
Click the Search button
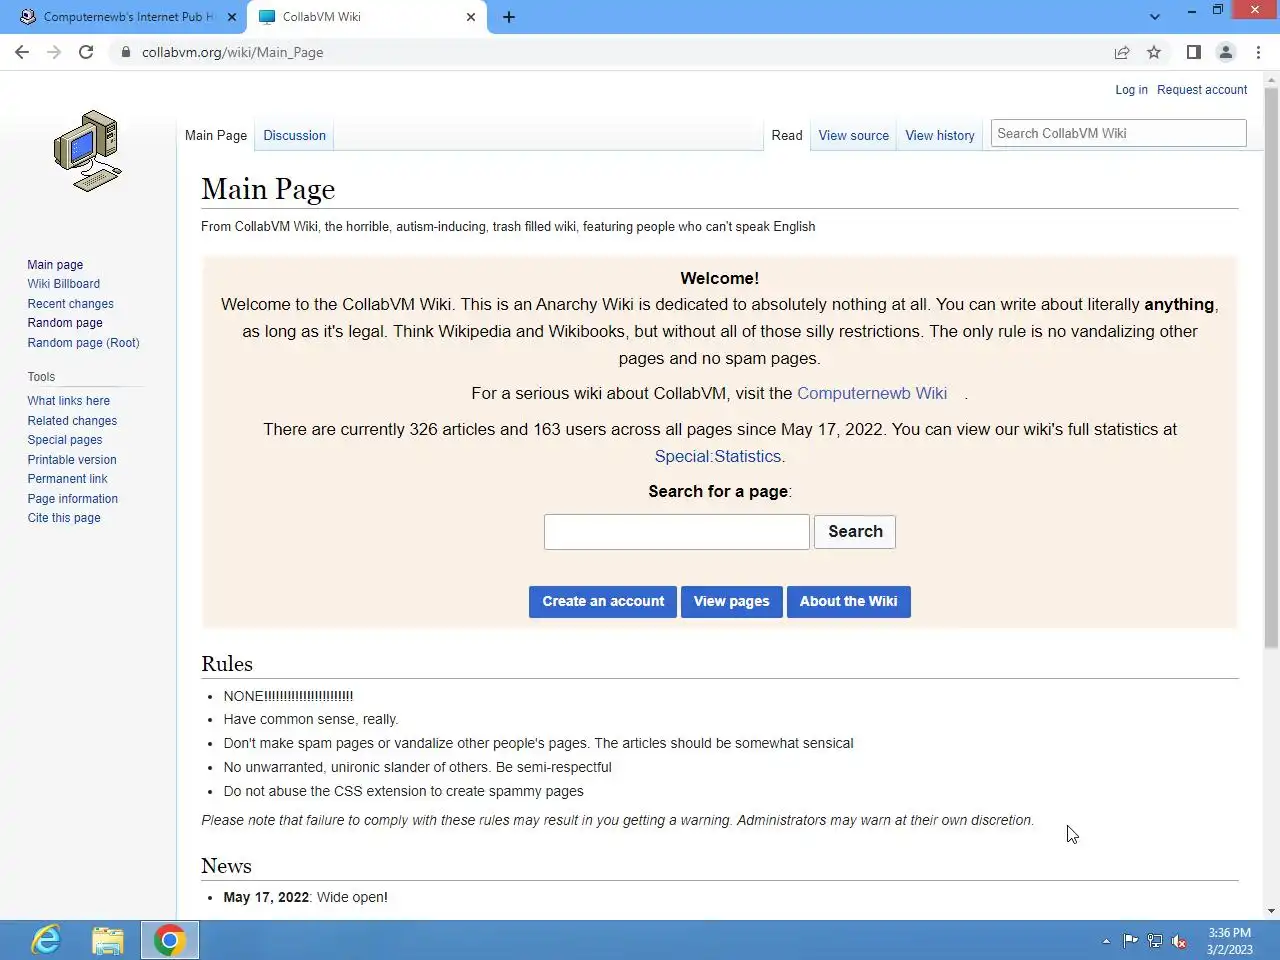[855, 532]
